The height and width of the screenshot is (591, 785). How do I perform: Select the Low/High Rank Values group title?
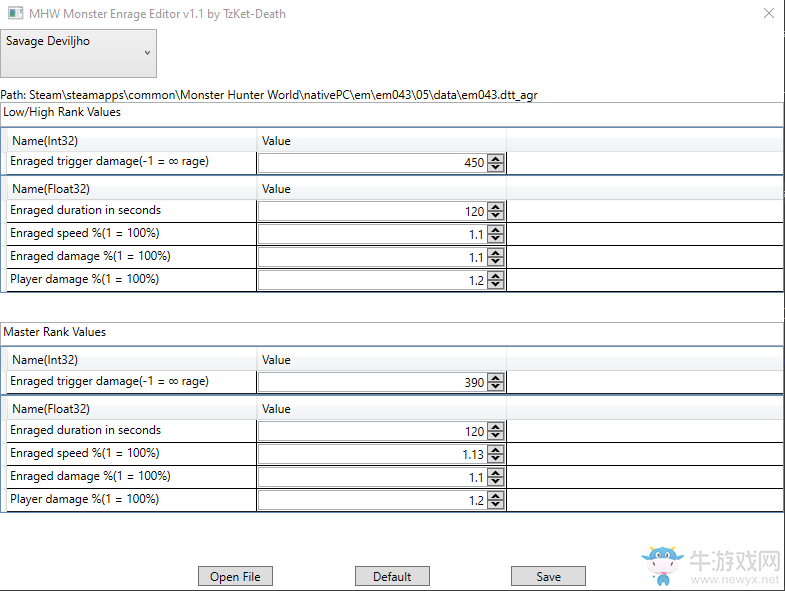click(x=62, y=112)
